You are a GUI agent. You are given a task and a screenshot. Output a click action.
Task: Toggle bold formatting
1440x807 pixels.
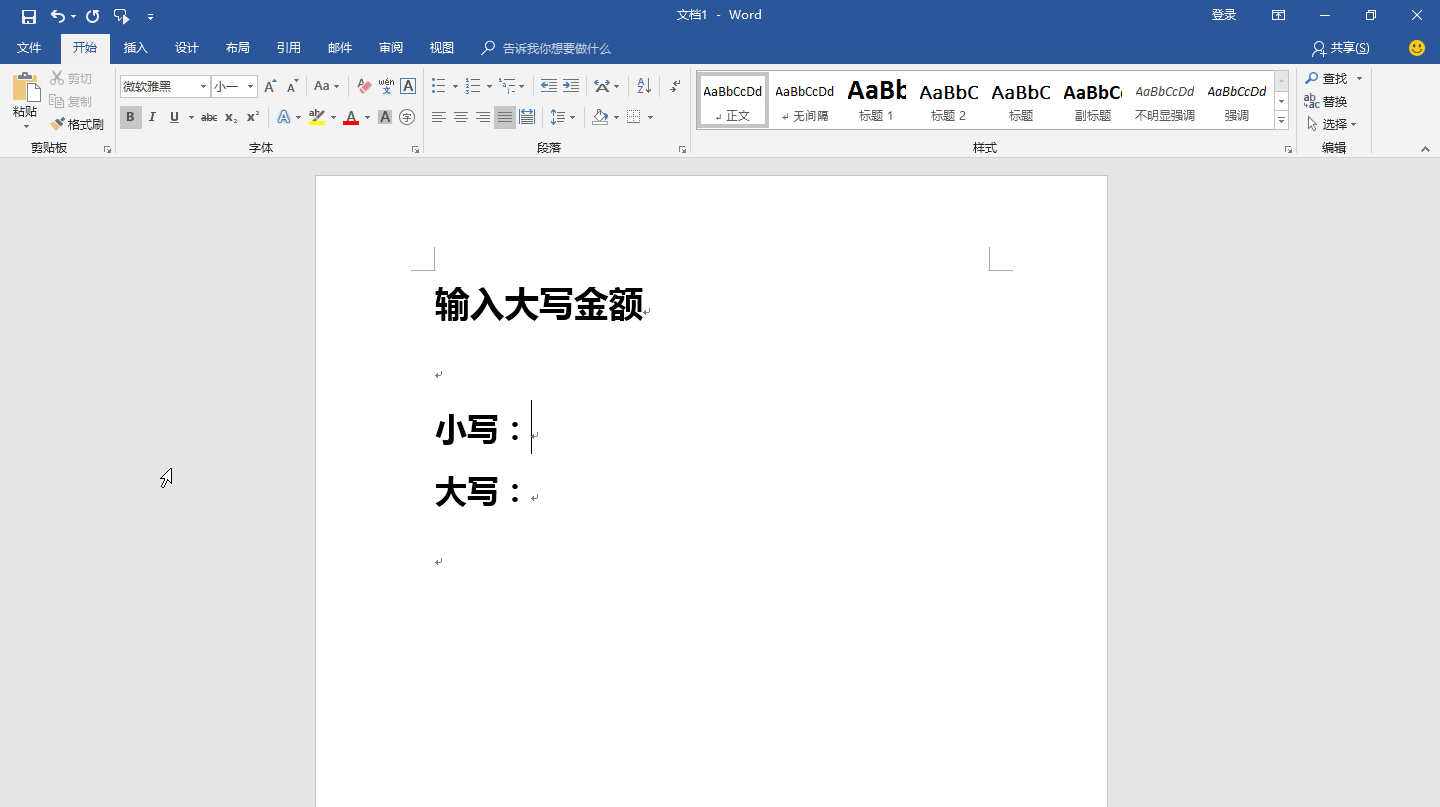(130, 117)
